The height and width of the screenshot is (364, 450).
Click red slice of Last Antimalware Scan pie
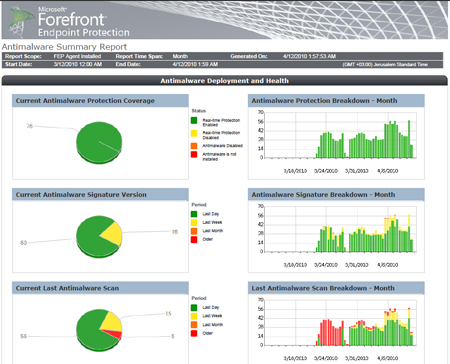(x=115, y=333)
